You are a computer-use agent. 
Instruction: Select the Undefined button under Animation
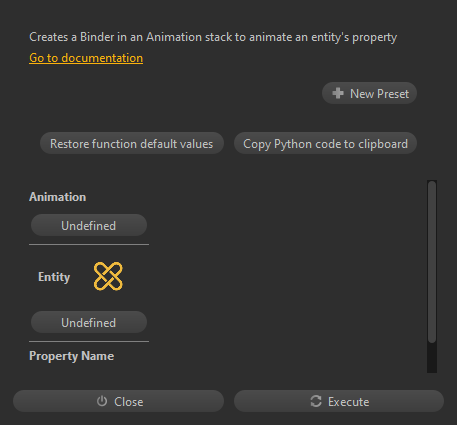click(89, 225)
